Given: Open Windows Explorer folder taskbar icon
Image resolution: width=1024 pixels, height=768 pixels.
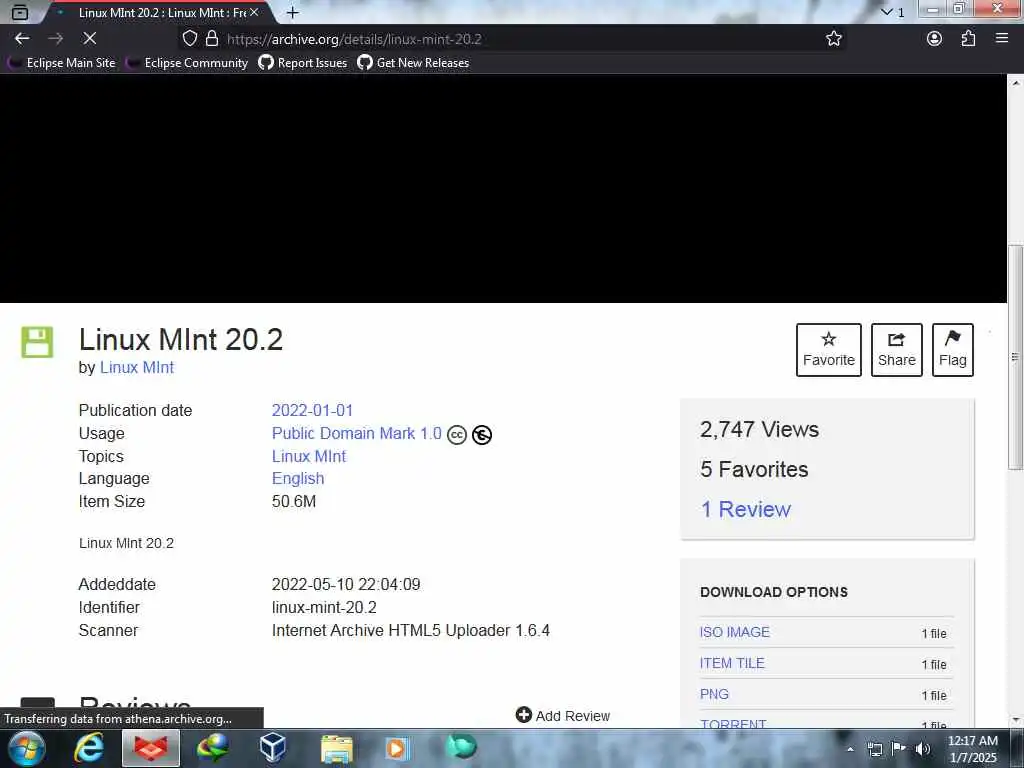Looking at the screenshot, I should (337, 748).
